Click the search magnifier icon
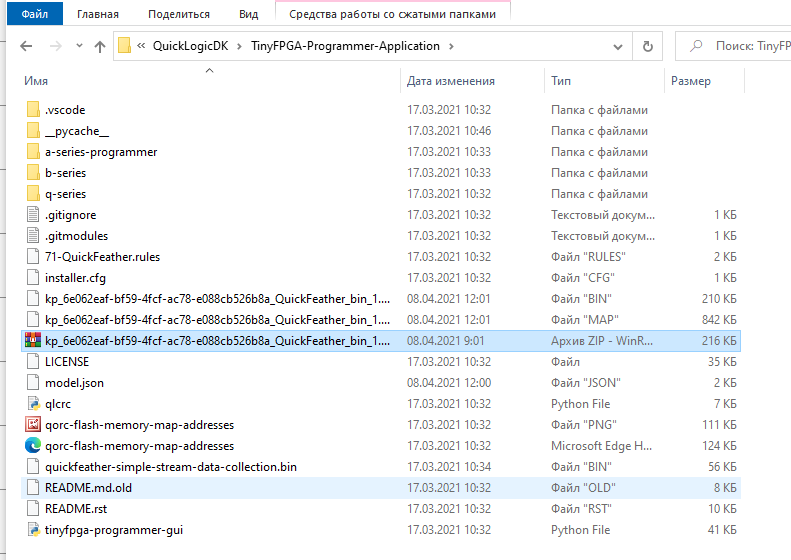This screenshot has width=791, height=560. (x=696, y=46)
